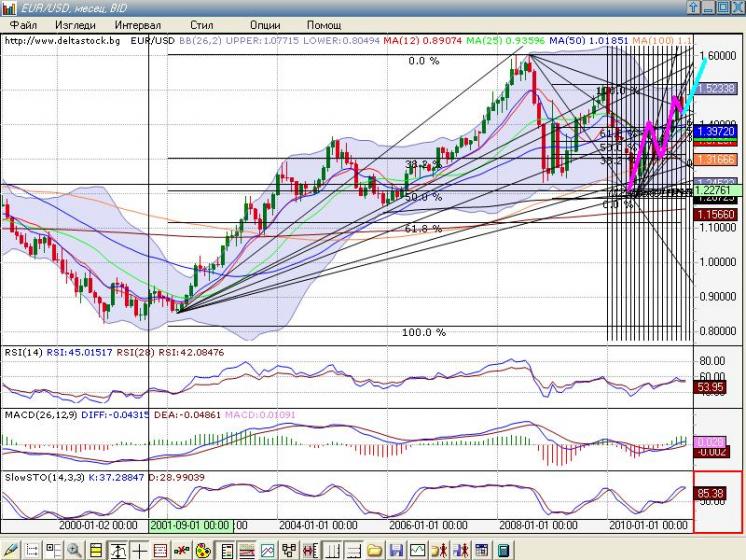
Task: Open the Опции menu
Action: tap(265, 25)
